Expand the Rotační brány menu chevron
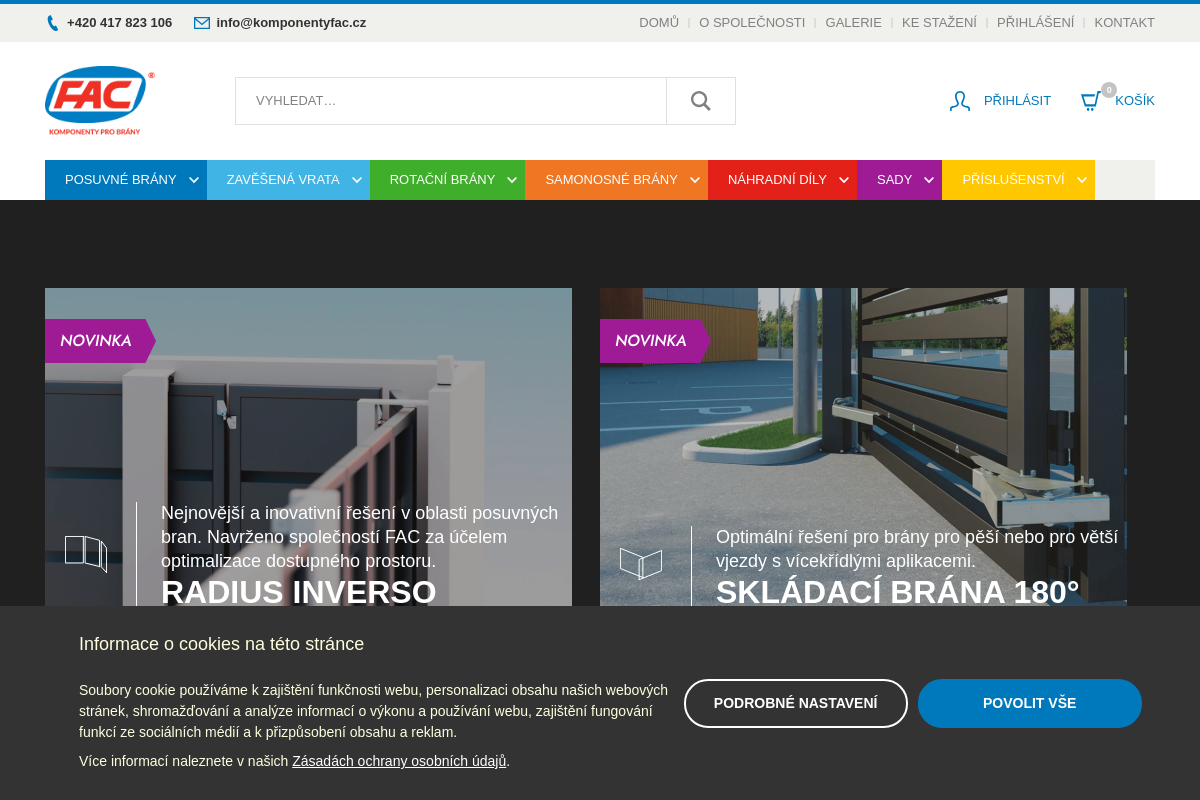The image size is (1200, 800). click(512, 180)
